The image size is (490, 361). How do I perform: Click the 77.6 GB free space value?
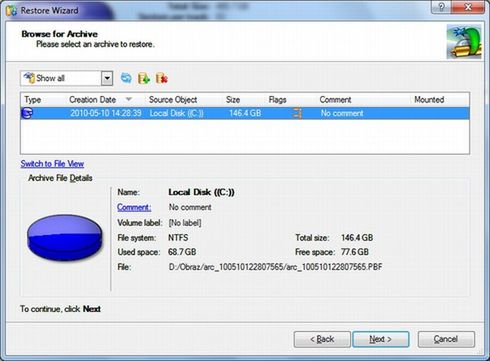coord(355,252)
